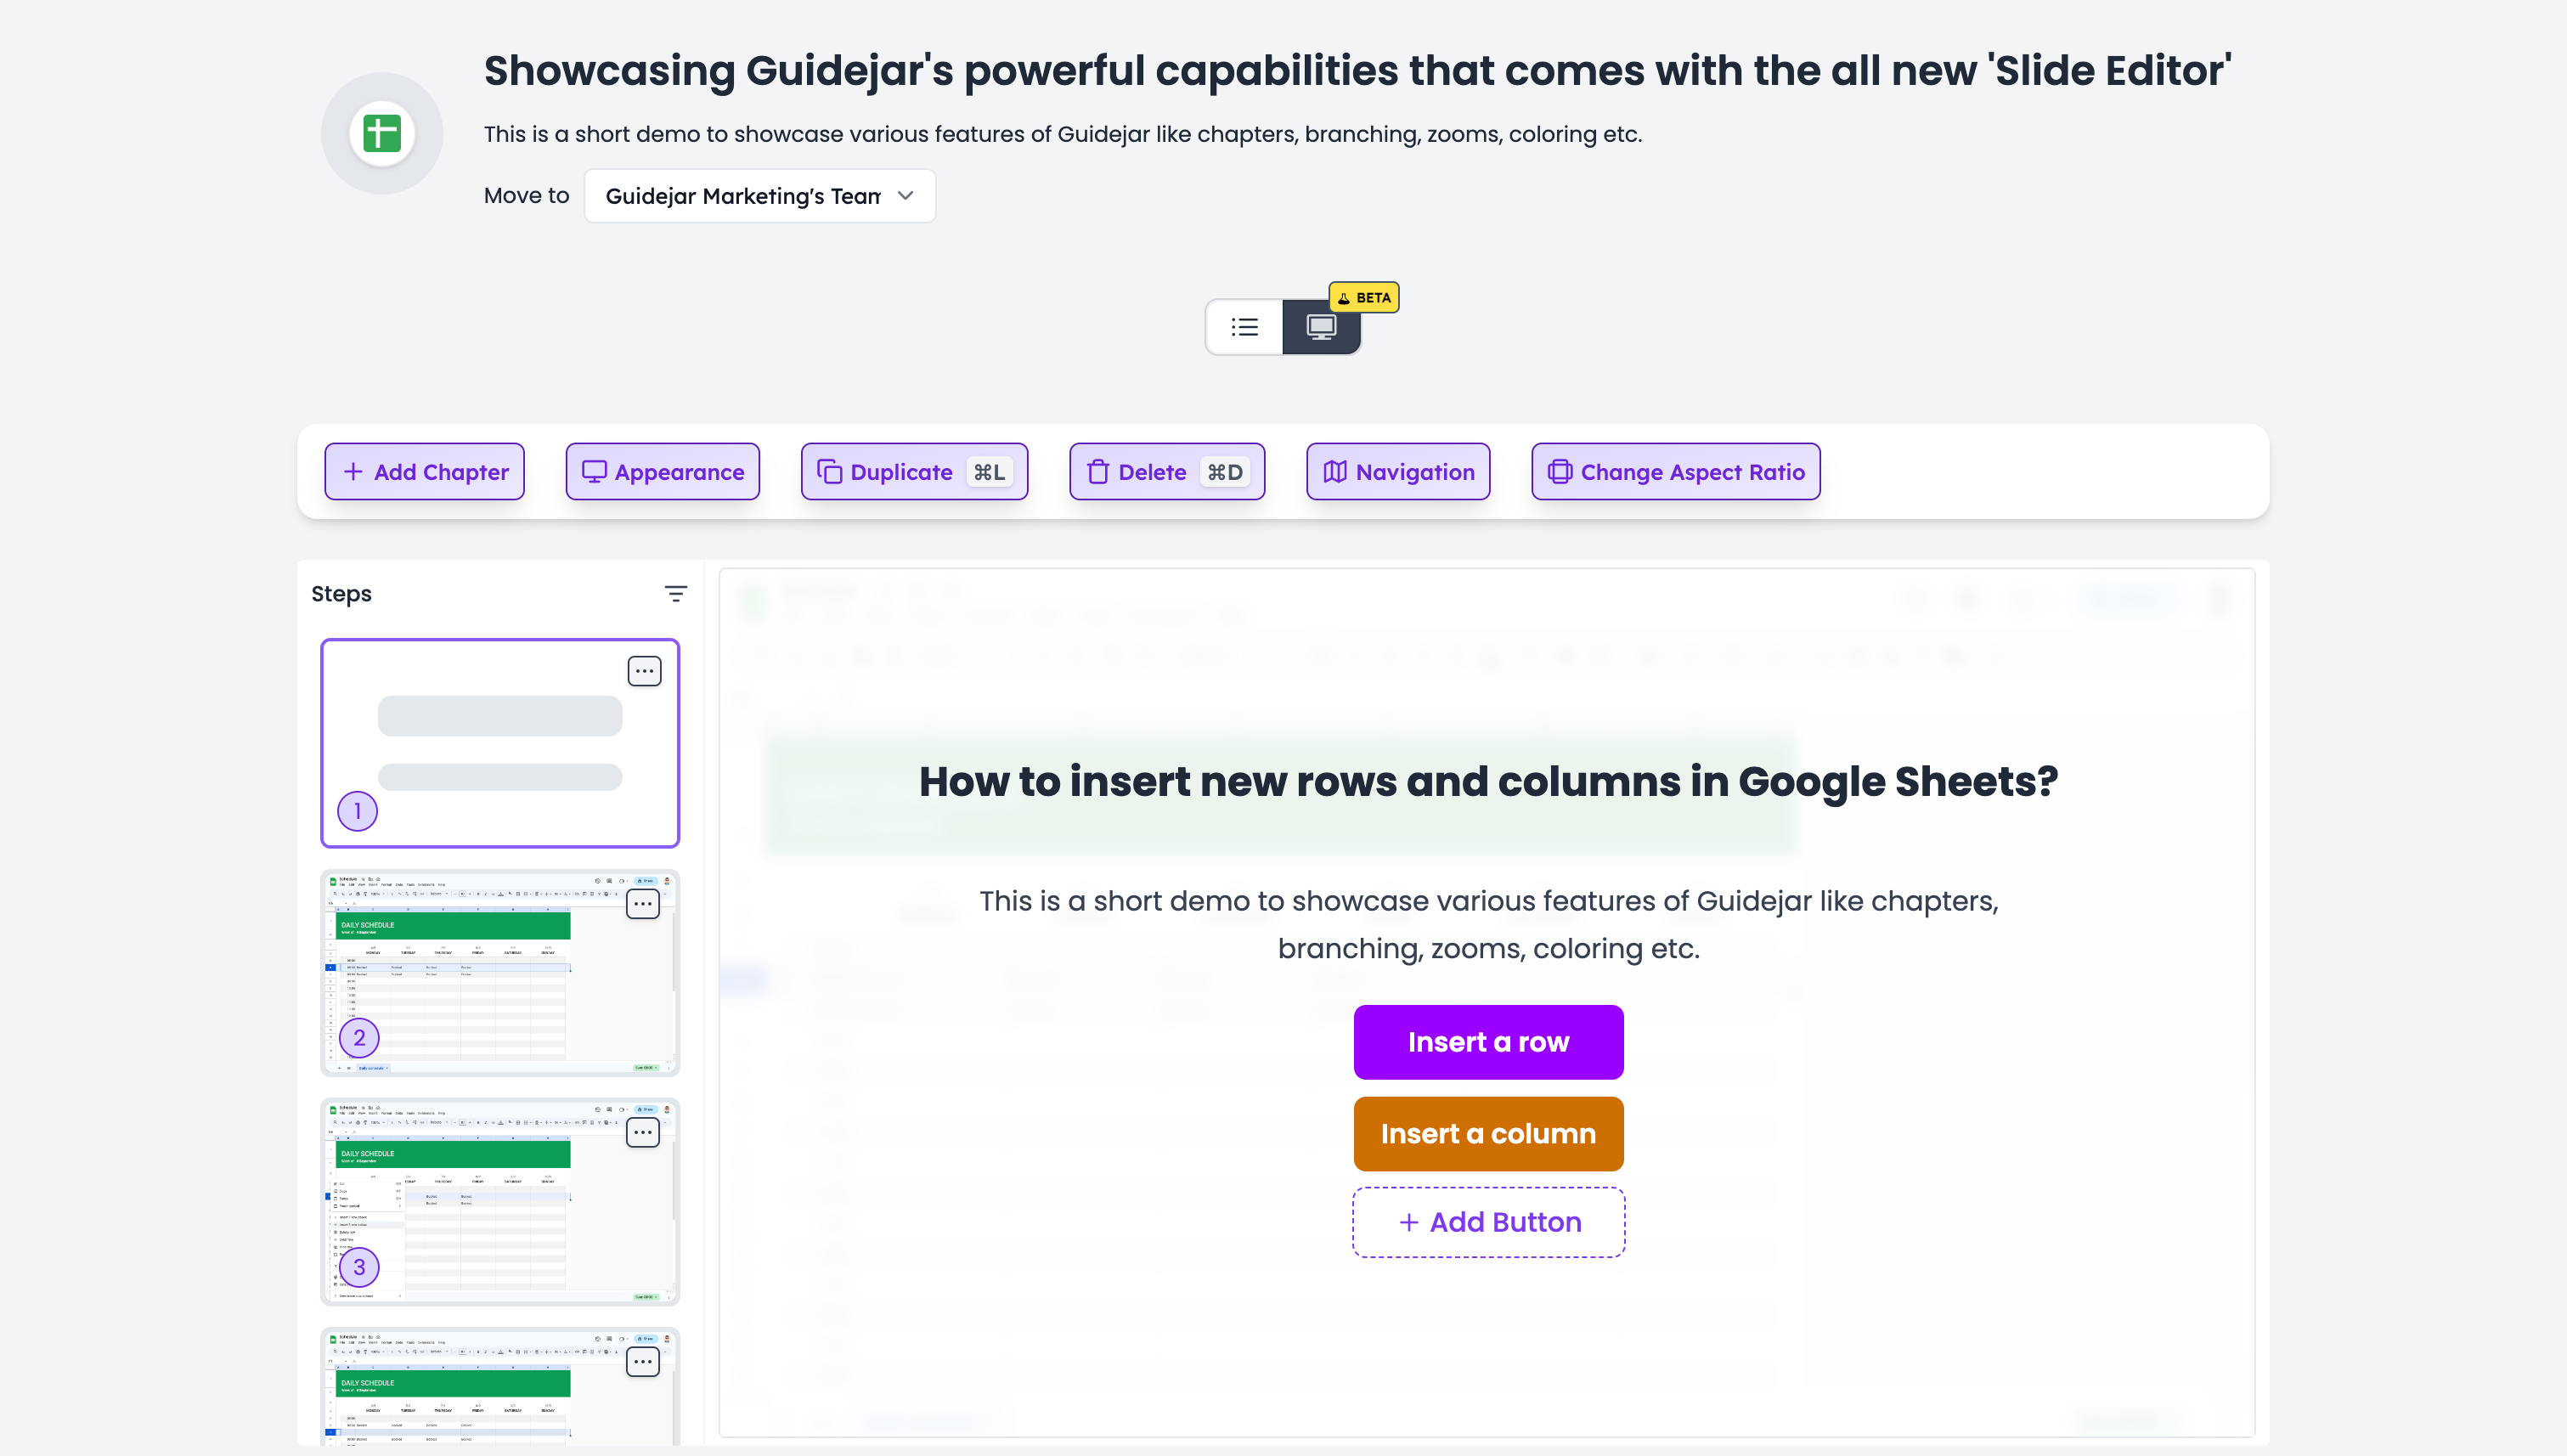
Task: Click Change Aspect Ratio
Action: [1675, 472]
